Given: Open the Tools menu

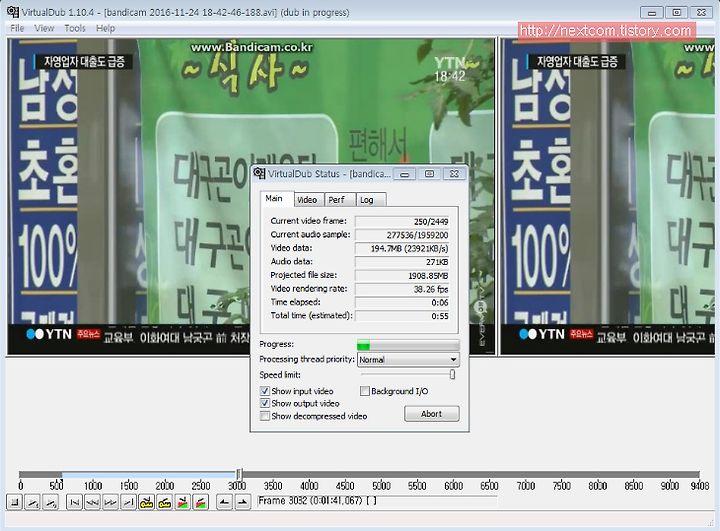Looking at the screenshot, I should click(75, 28).
